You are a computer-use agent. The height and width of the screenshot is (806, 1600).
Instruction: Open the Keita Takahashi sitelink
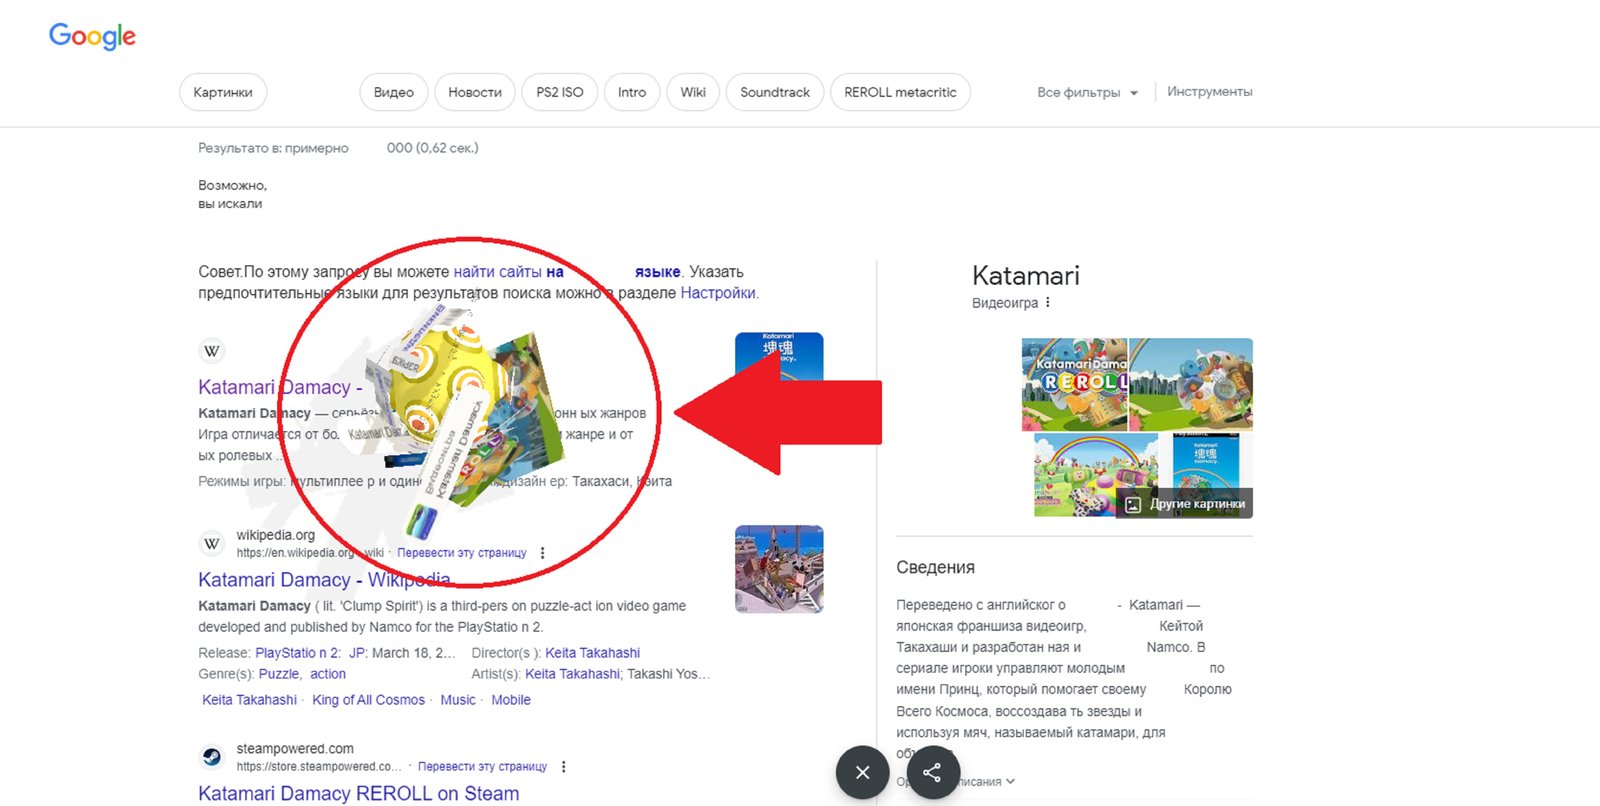pyautogui.click(x=250, y=700)
